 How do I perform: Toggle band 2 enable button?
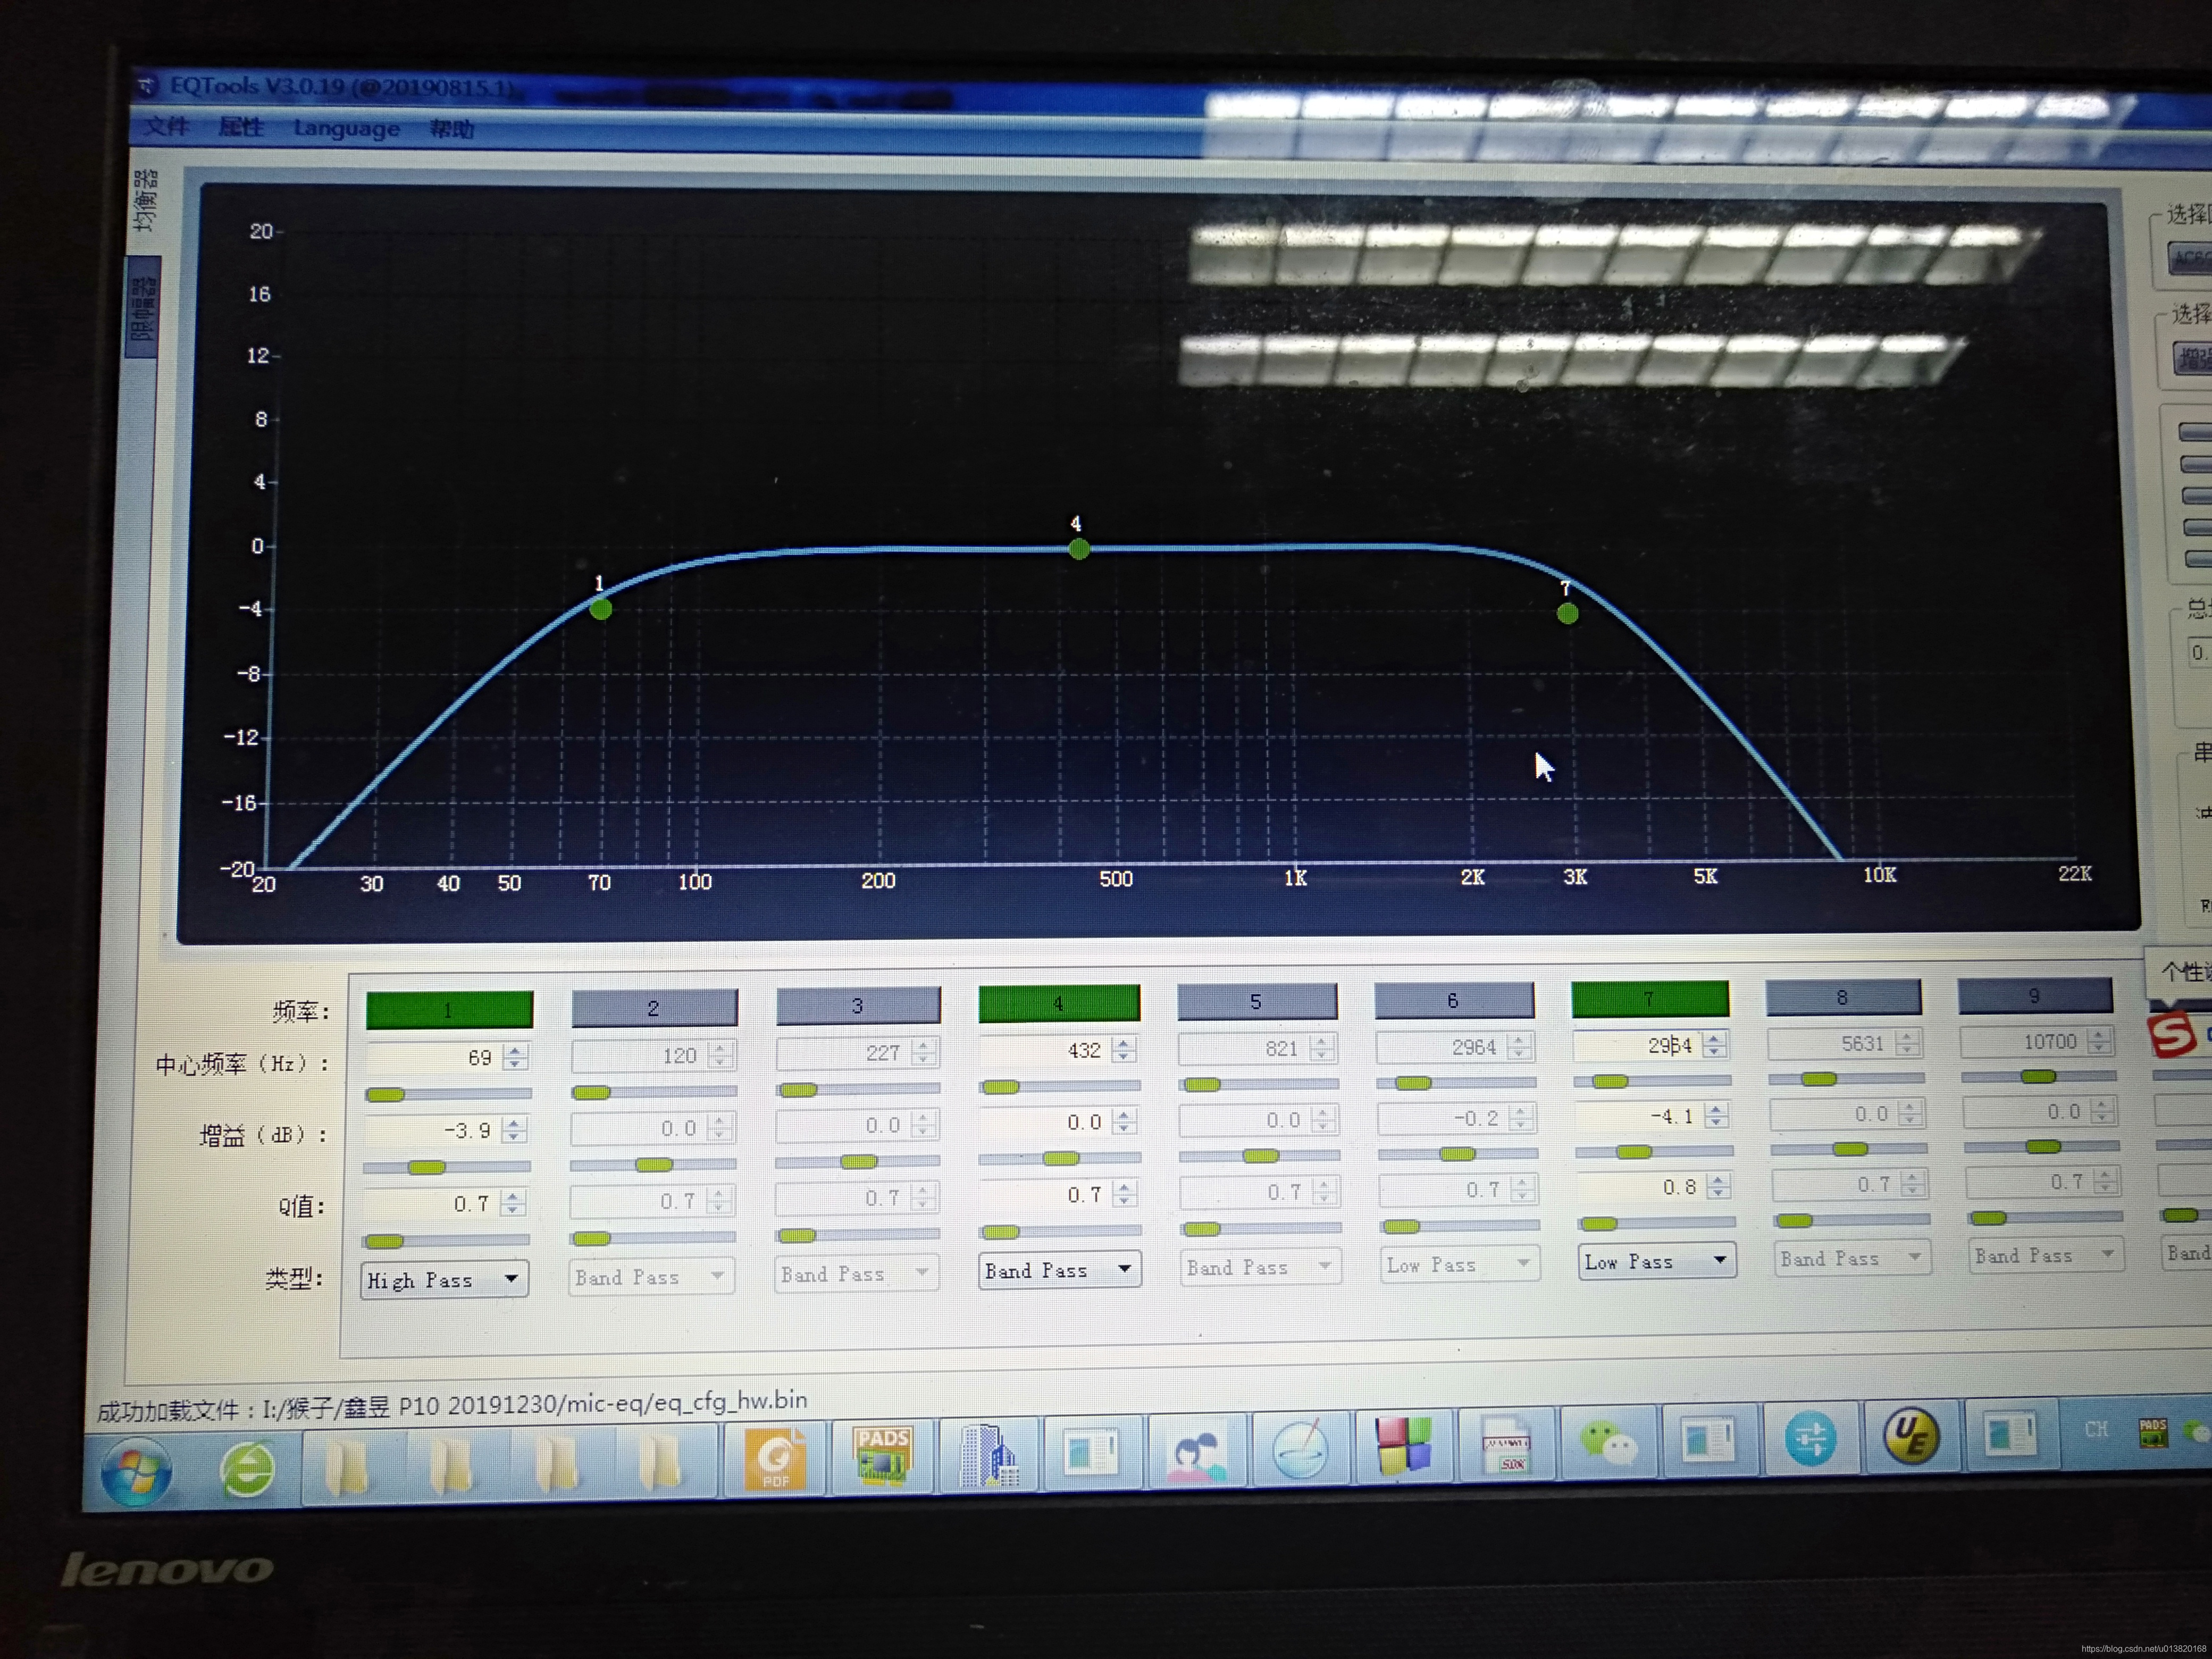coord(654,1008)
